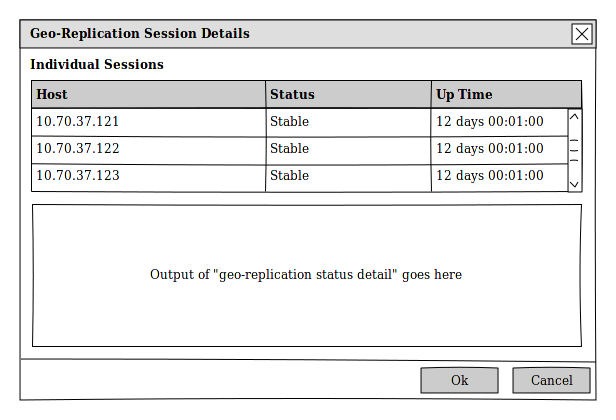
Task: Click the scrollbar up arrow
Action: 574,118
